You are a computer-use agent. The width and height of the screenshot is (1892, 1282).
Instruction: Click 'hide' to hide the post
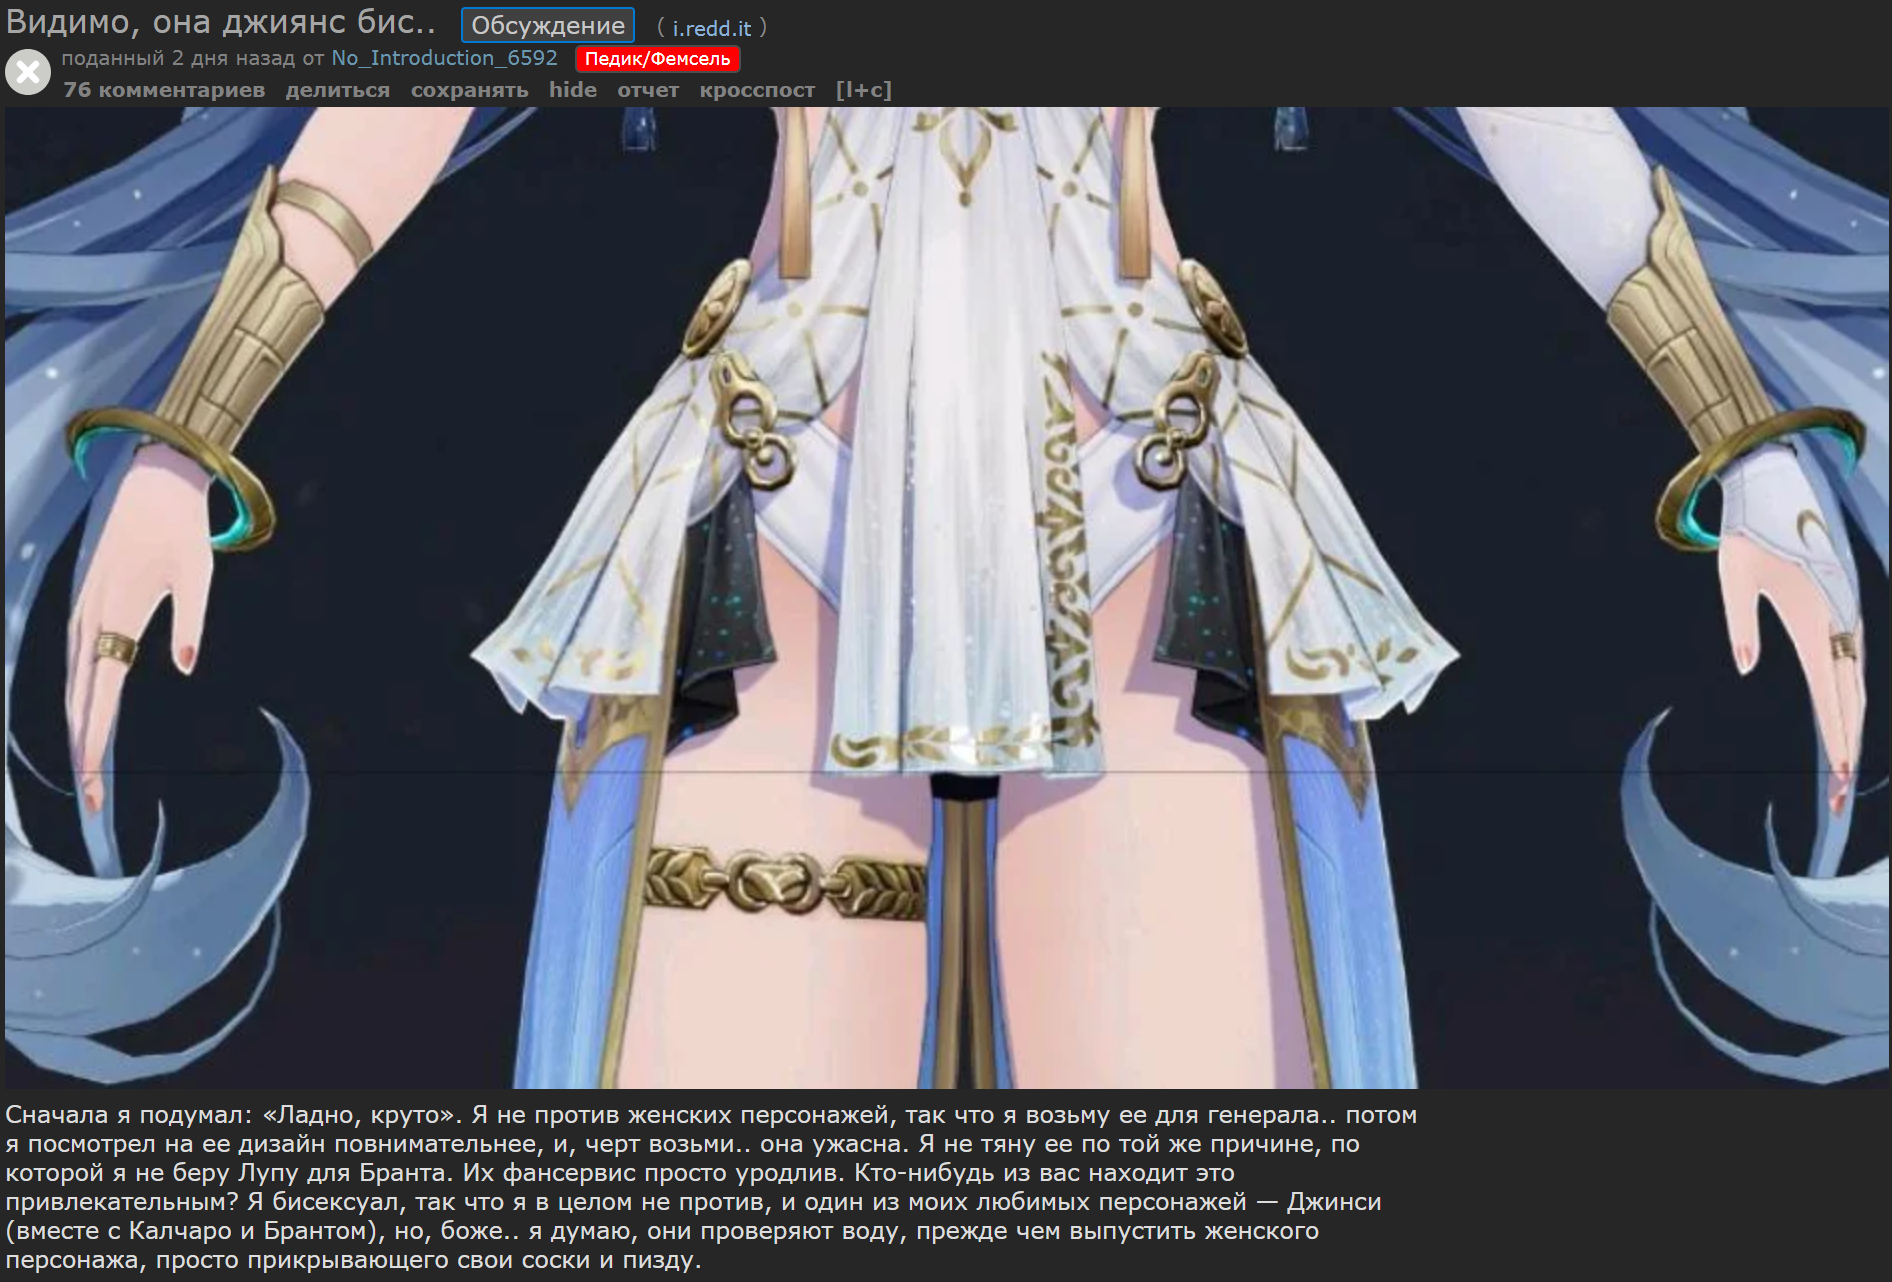click(x=573, y=90)
